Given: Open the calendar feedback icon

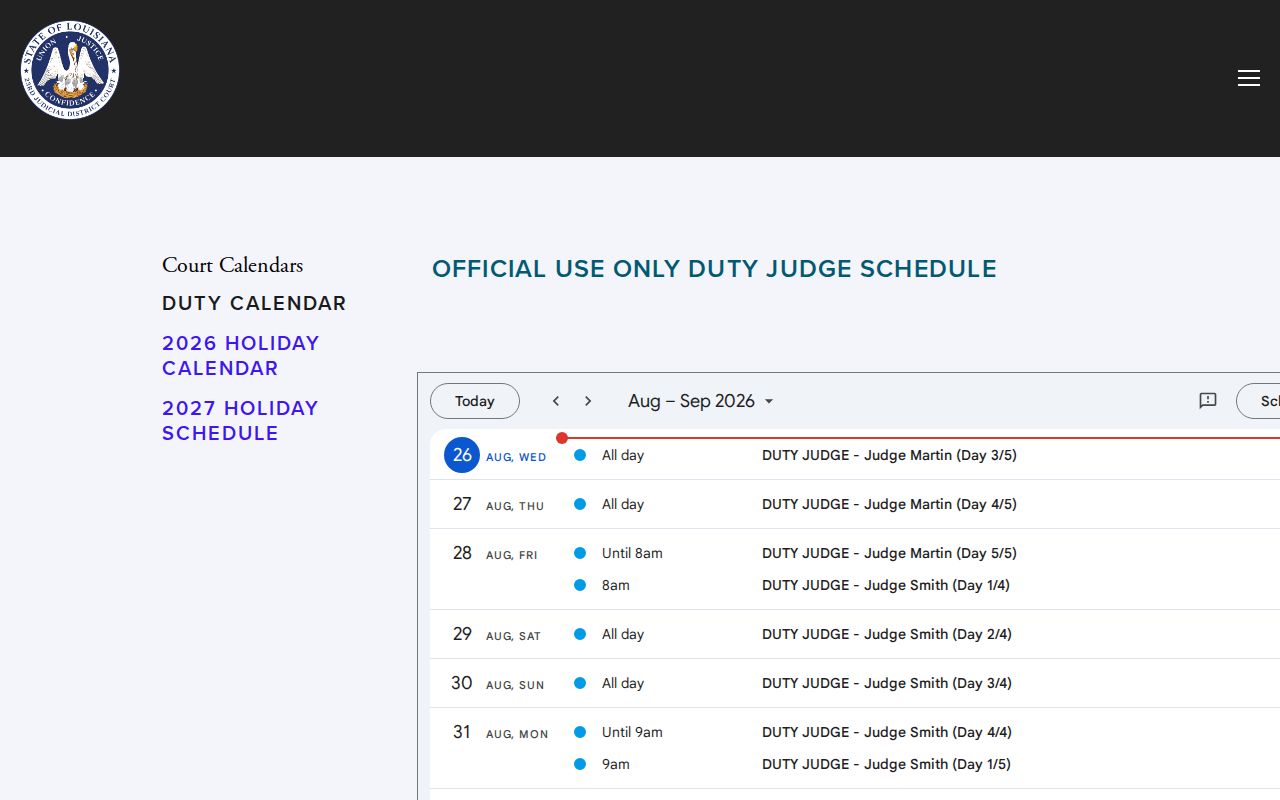Looking at the screenshot, I should pyautogui.click(x=1208, y=401).
